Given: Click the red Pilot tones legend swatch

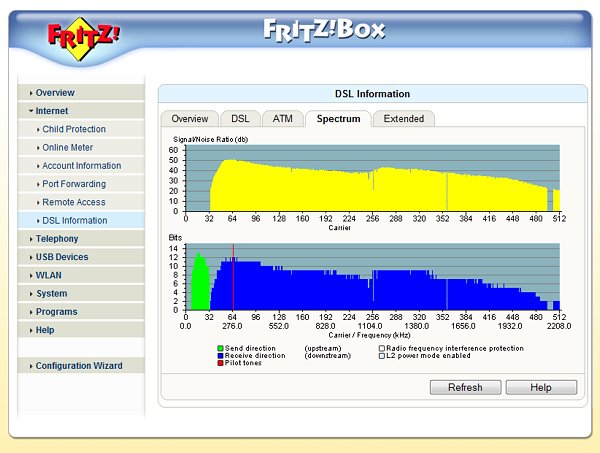Looking at the screenshot, I should click(220, 363).
